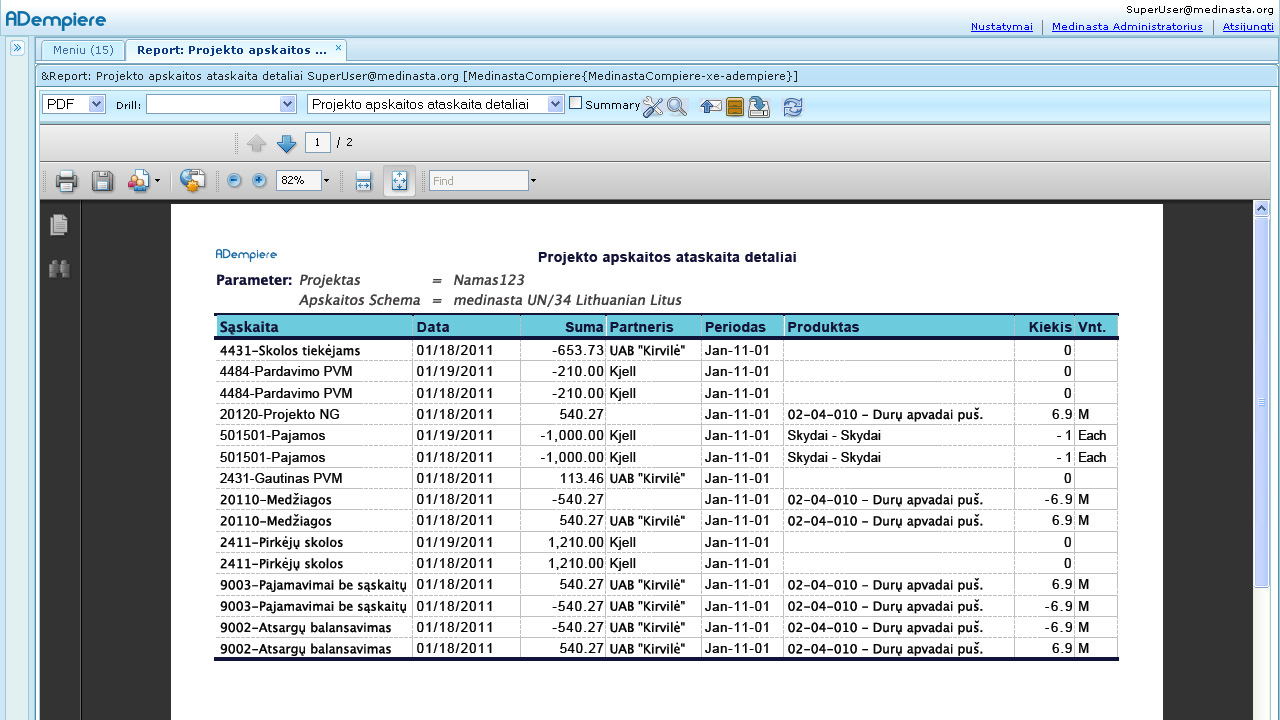
Task: Click the export download icon
Action: click(759, 106)
